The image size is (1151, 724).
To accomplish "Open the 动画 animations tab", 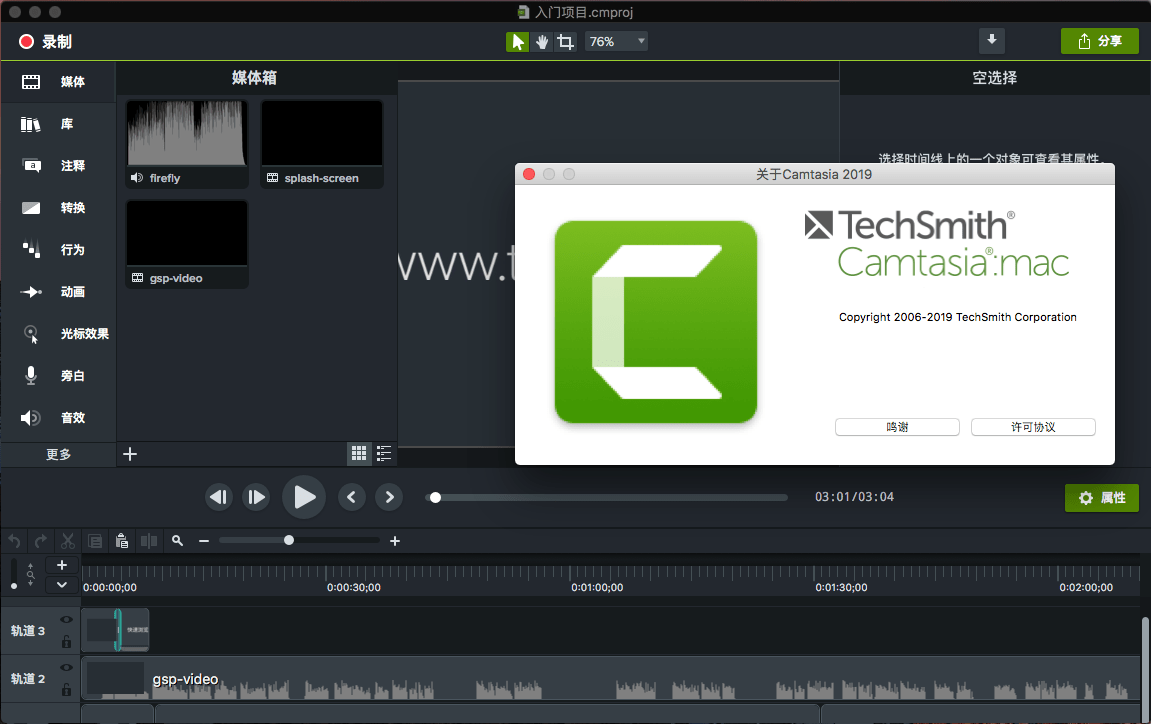I will coord(57,292).
